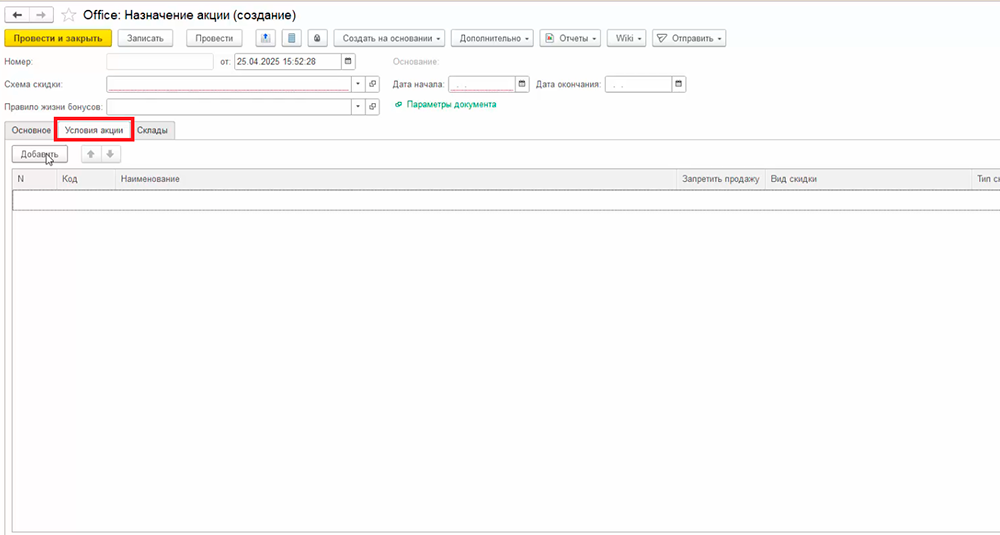Click the forward navigation arrow
This screenshot has height=535, width=1000.
tap(41, 15)
